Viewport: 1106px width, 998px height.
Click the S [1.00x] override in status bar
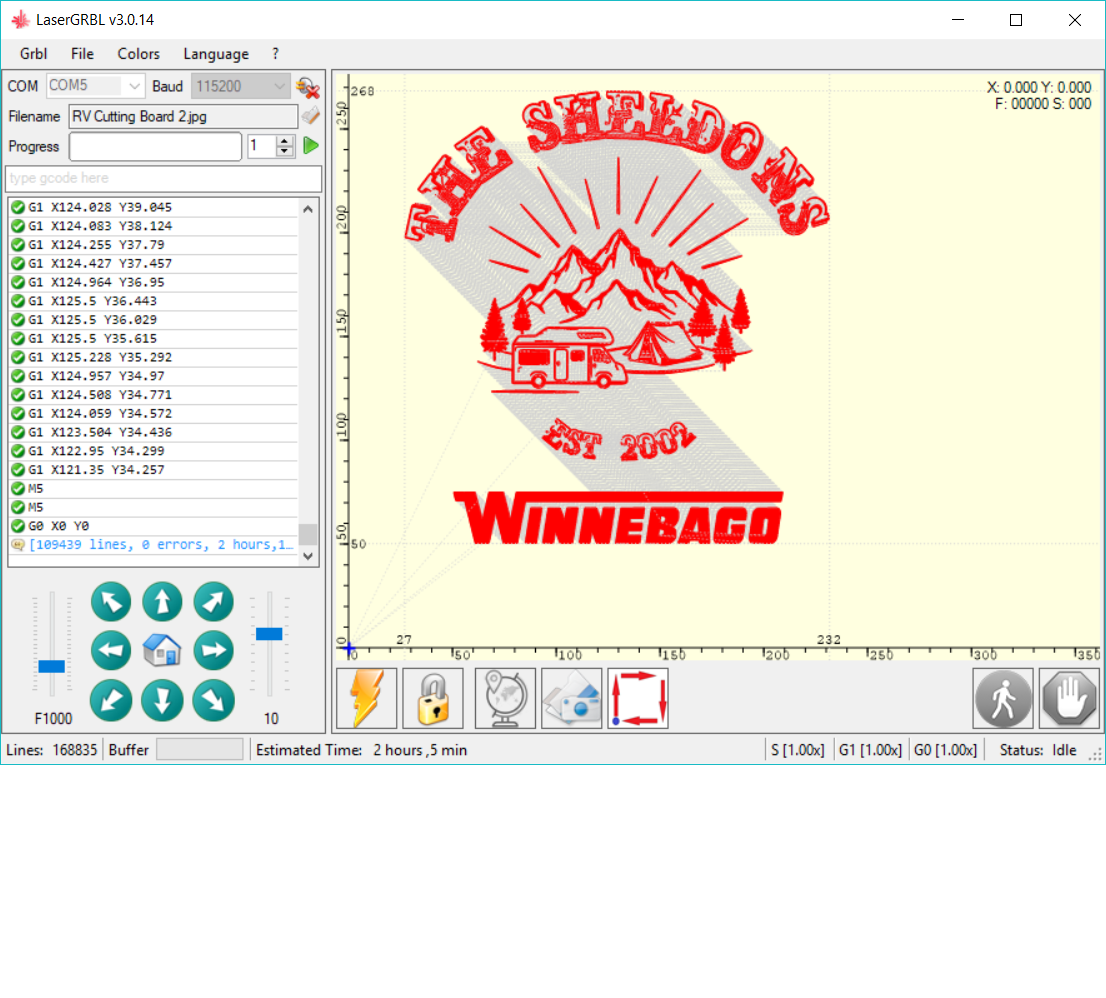pyautogui.click(x=798, y=750)
